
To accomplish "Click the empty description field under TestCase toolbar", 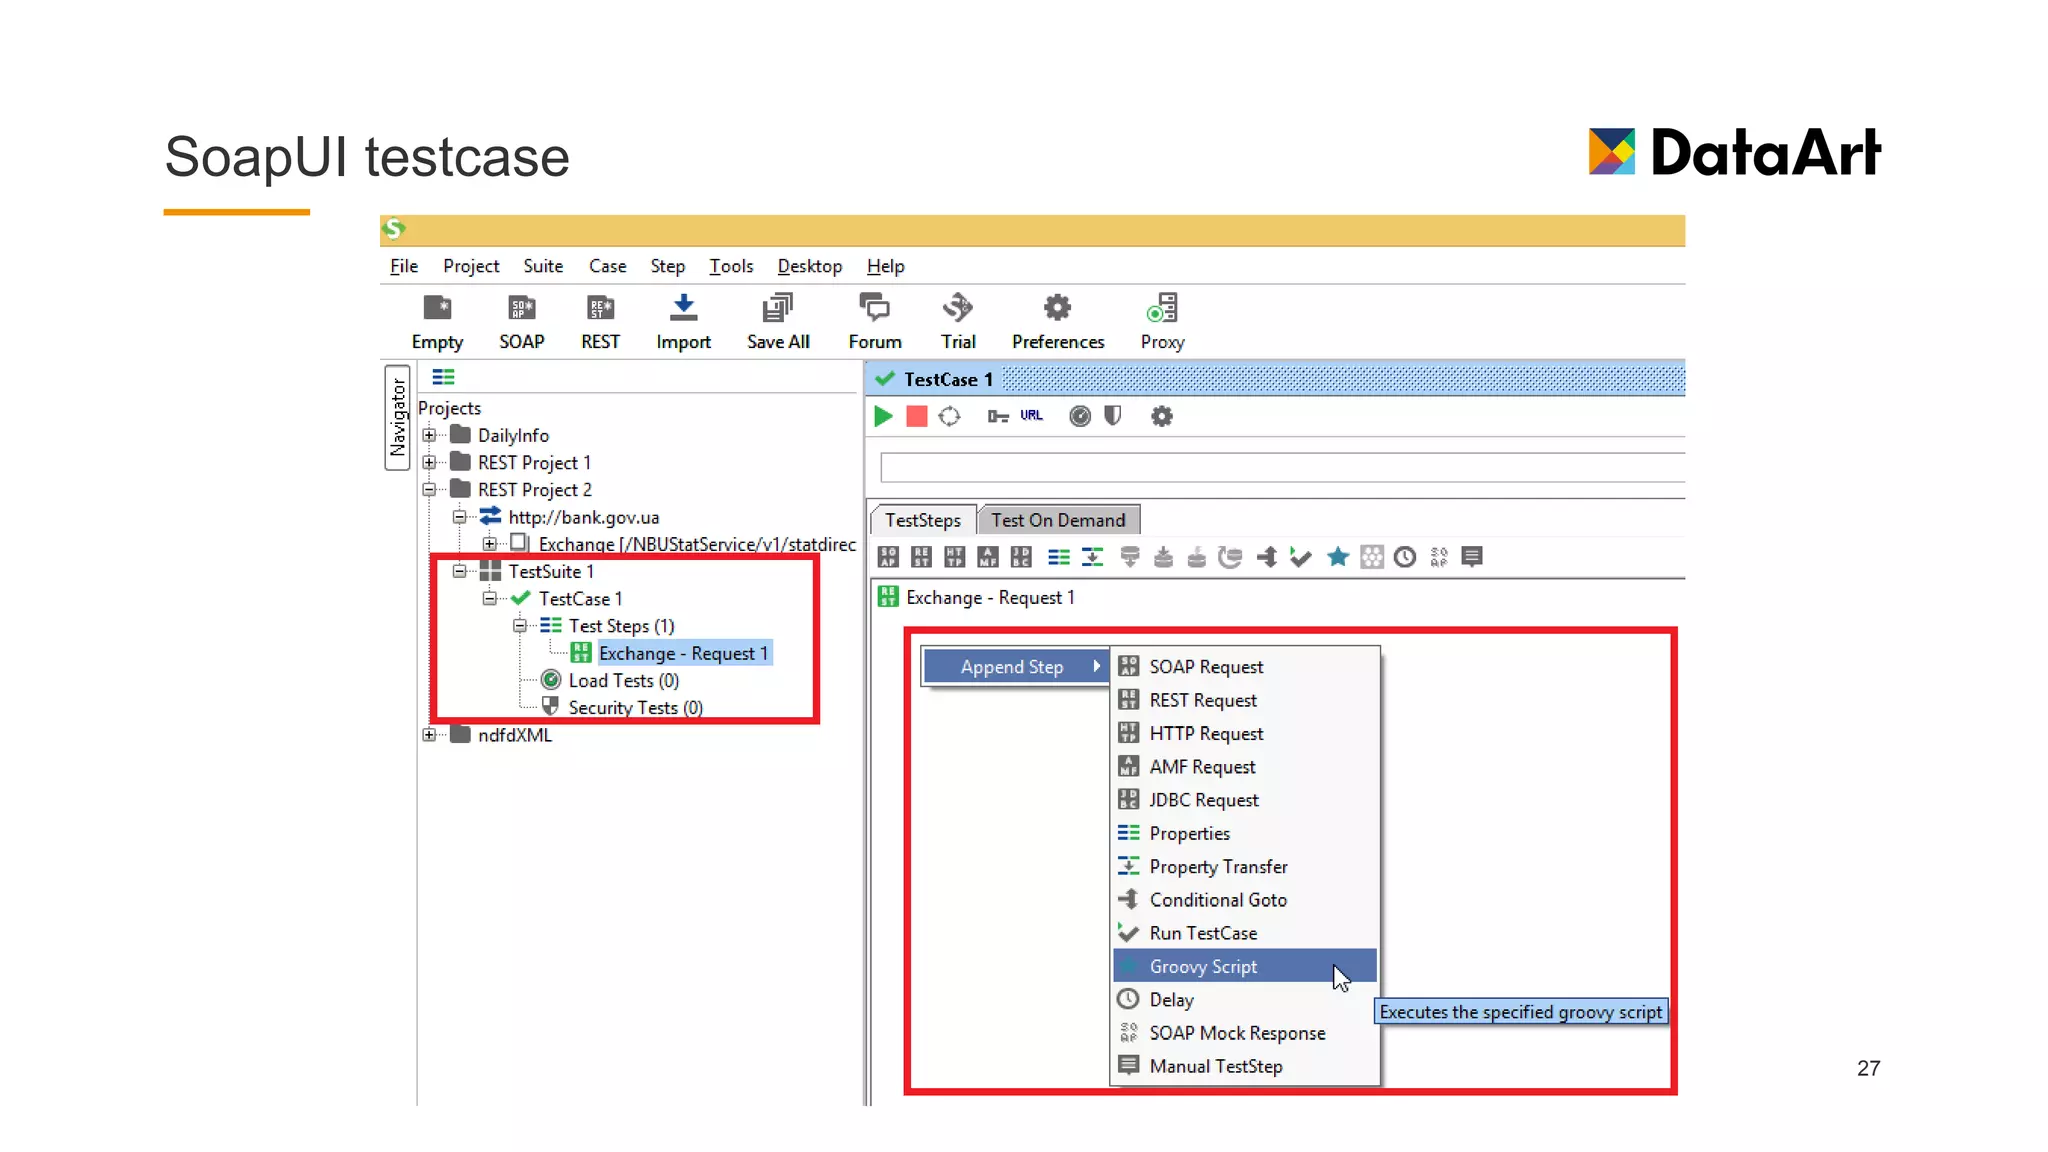I will click(1283, 467).
